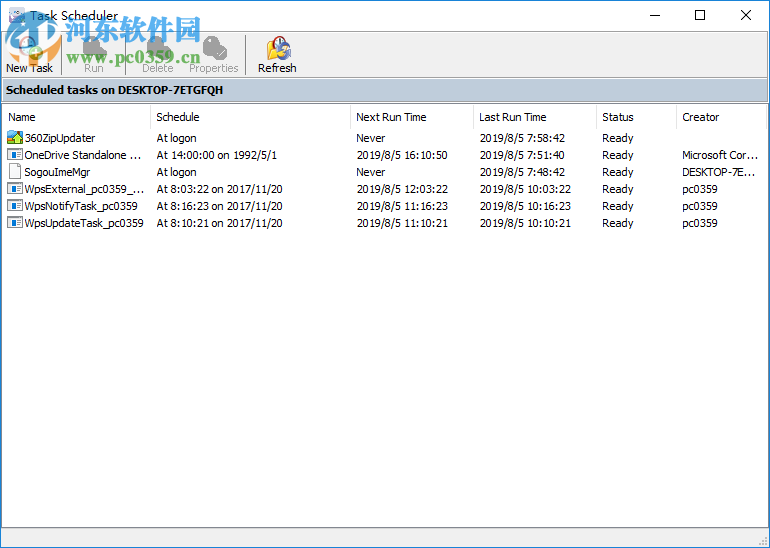Click last run time '2019/8/5 7:51:40'

(522, 155)
